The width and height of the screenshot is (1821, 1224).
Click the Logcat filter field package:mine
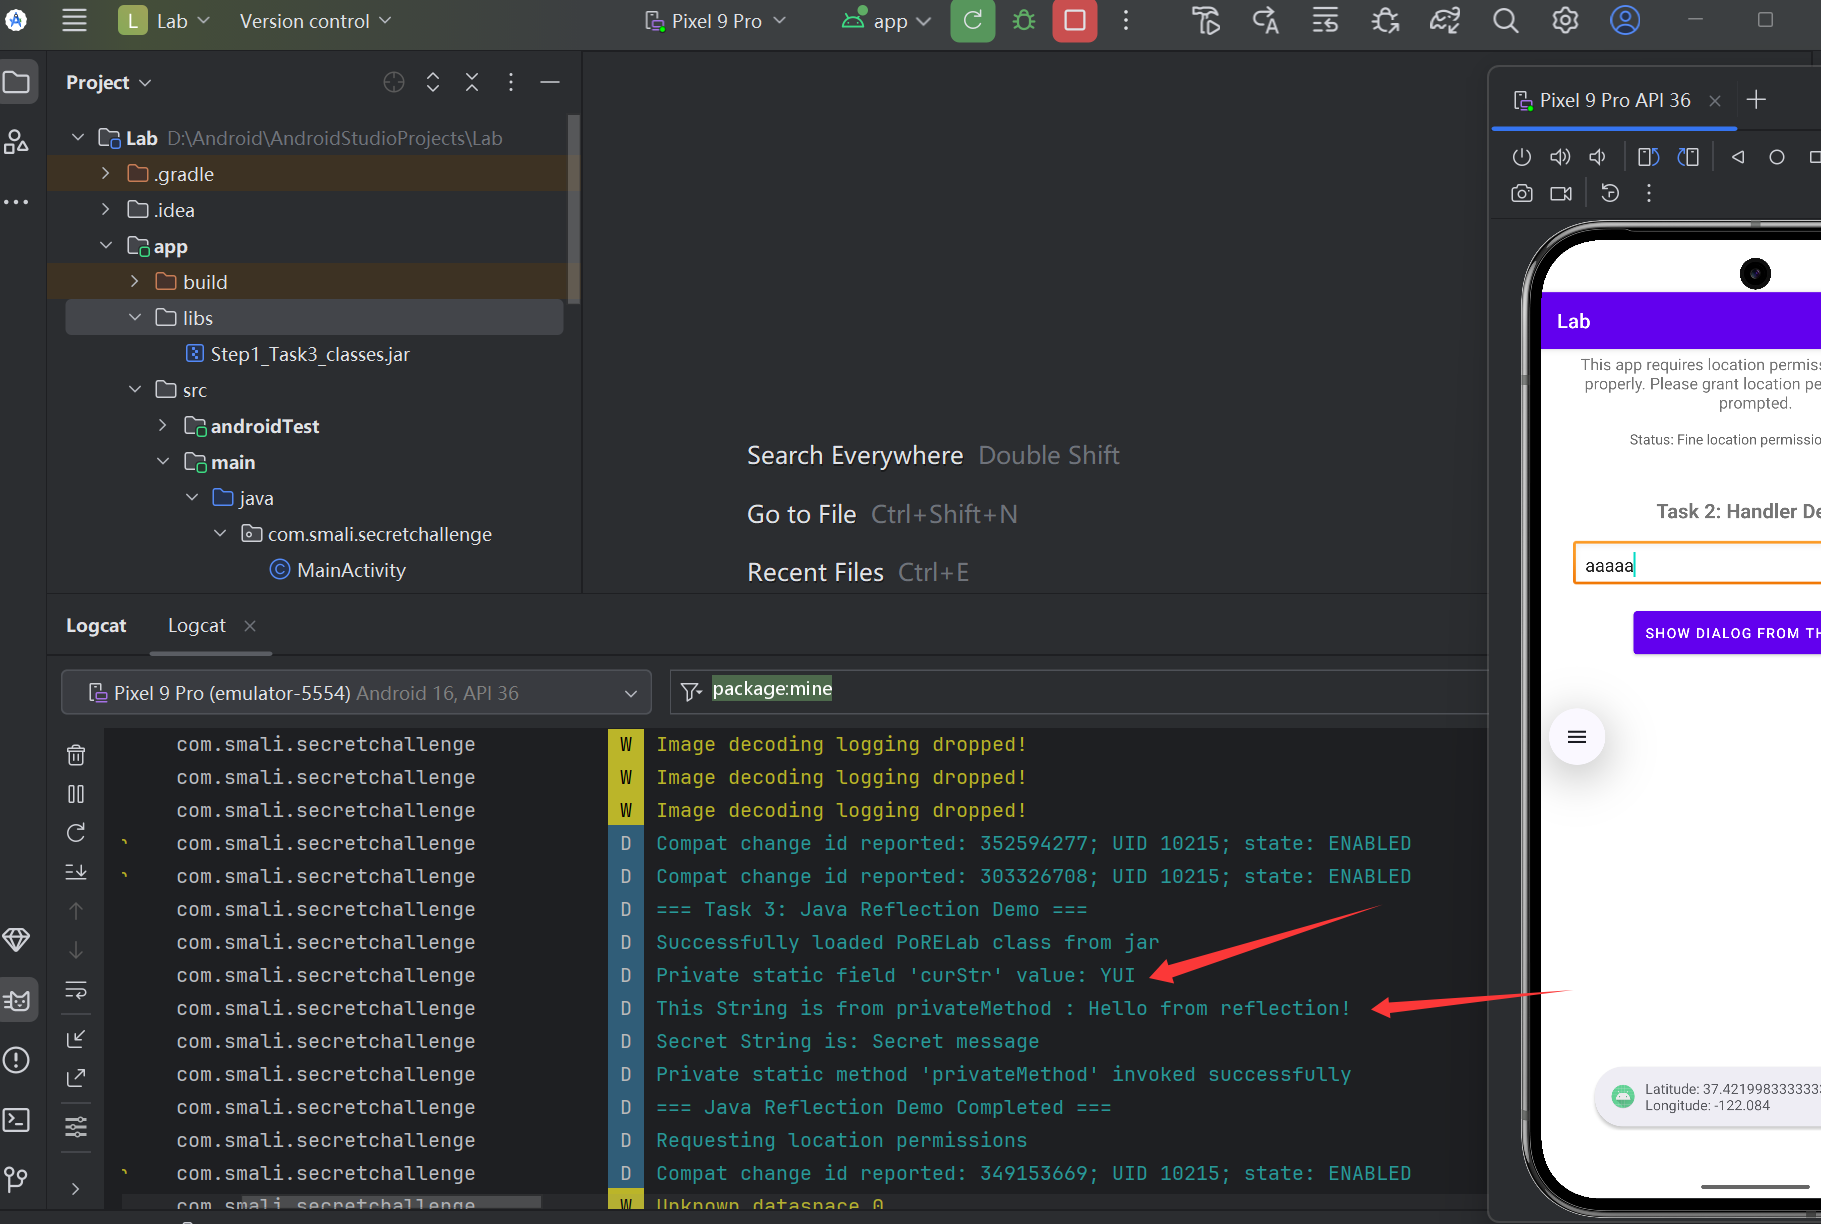point(772,689)
